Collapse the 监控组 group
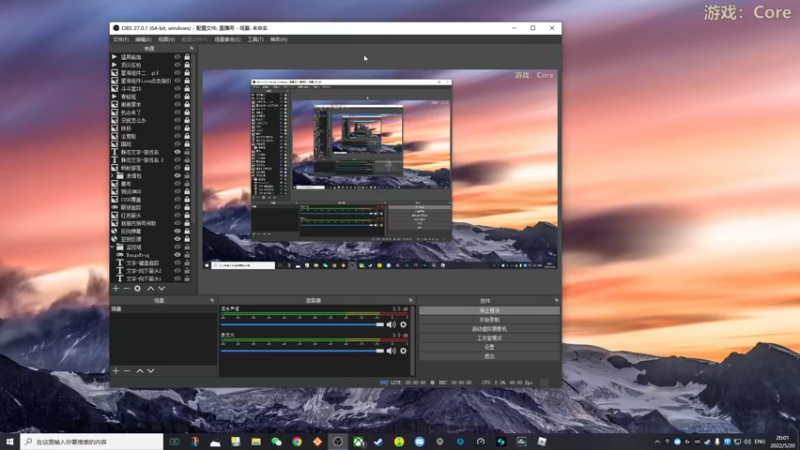This screenshot has width=800, height=450. (113, 247)
